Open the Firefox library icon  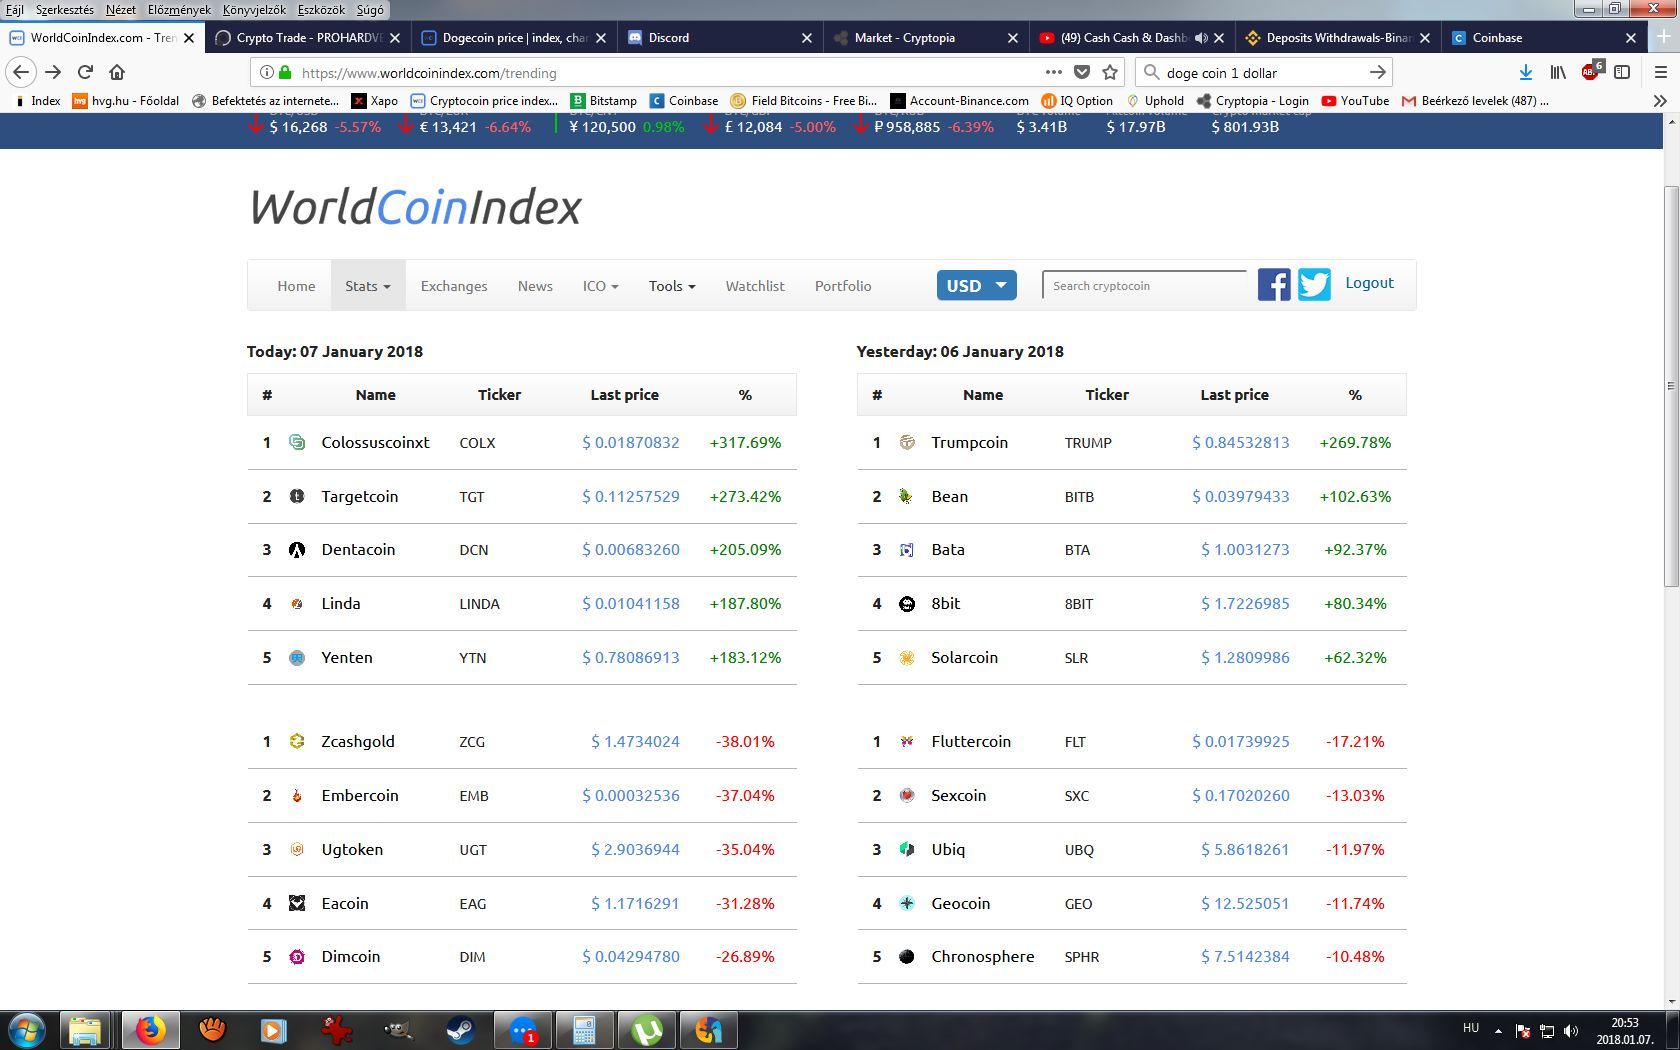click(1558, 72)
